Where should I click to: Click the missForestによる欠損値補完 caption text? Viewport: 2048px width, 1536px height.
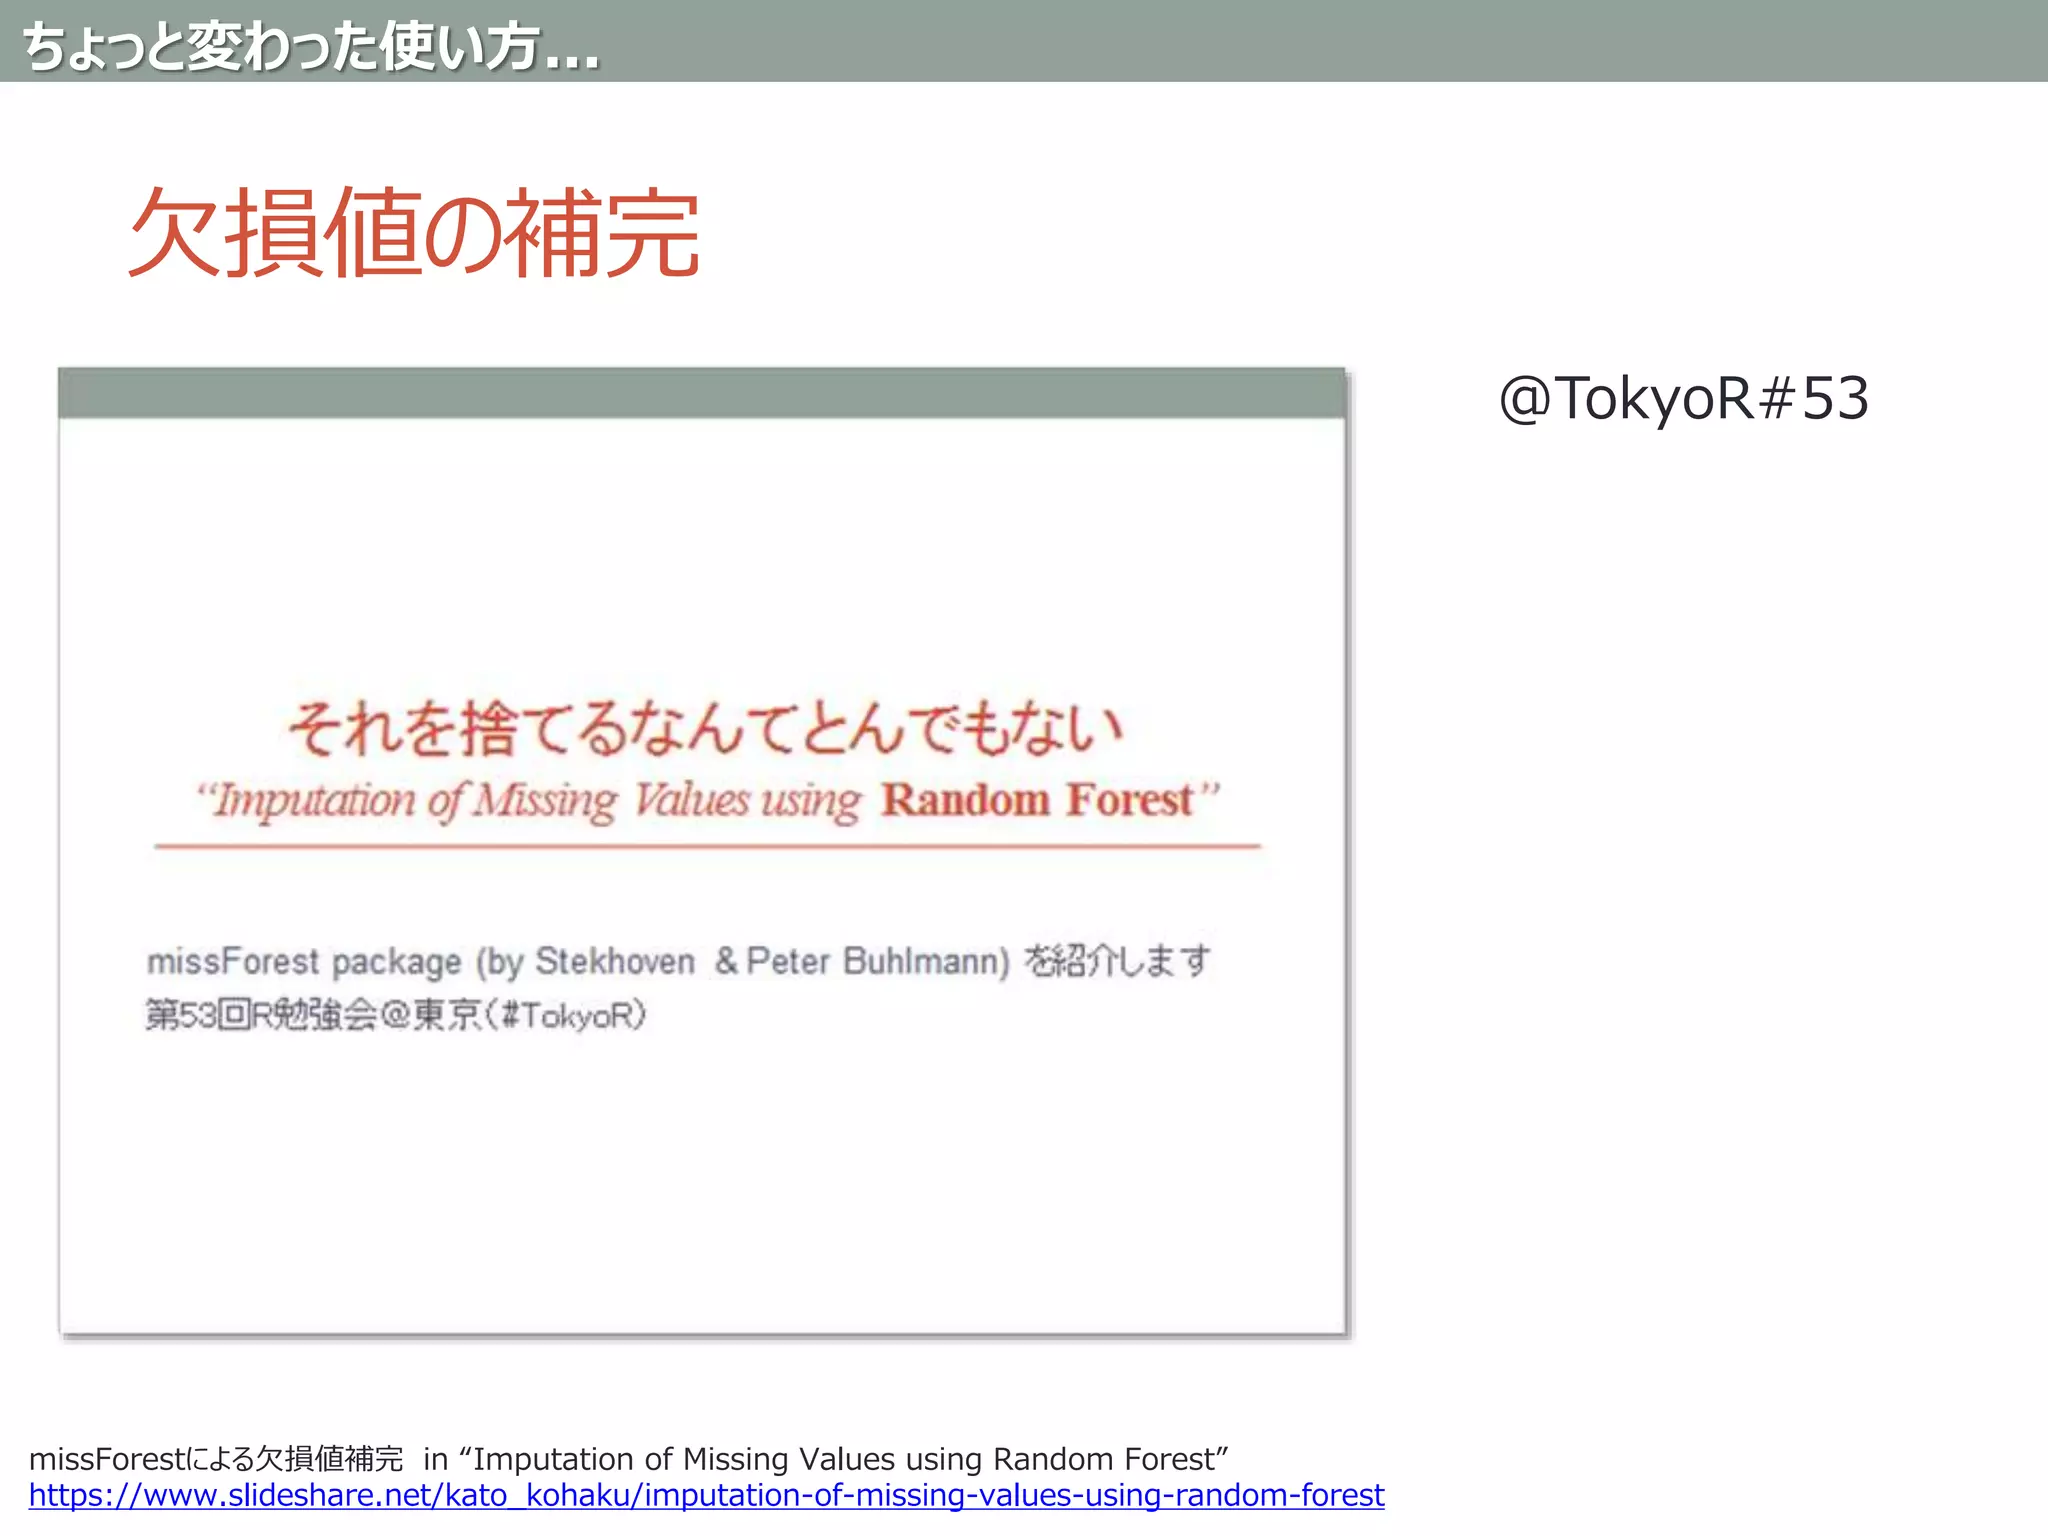[215, 1459]
